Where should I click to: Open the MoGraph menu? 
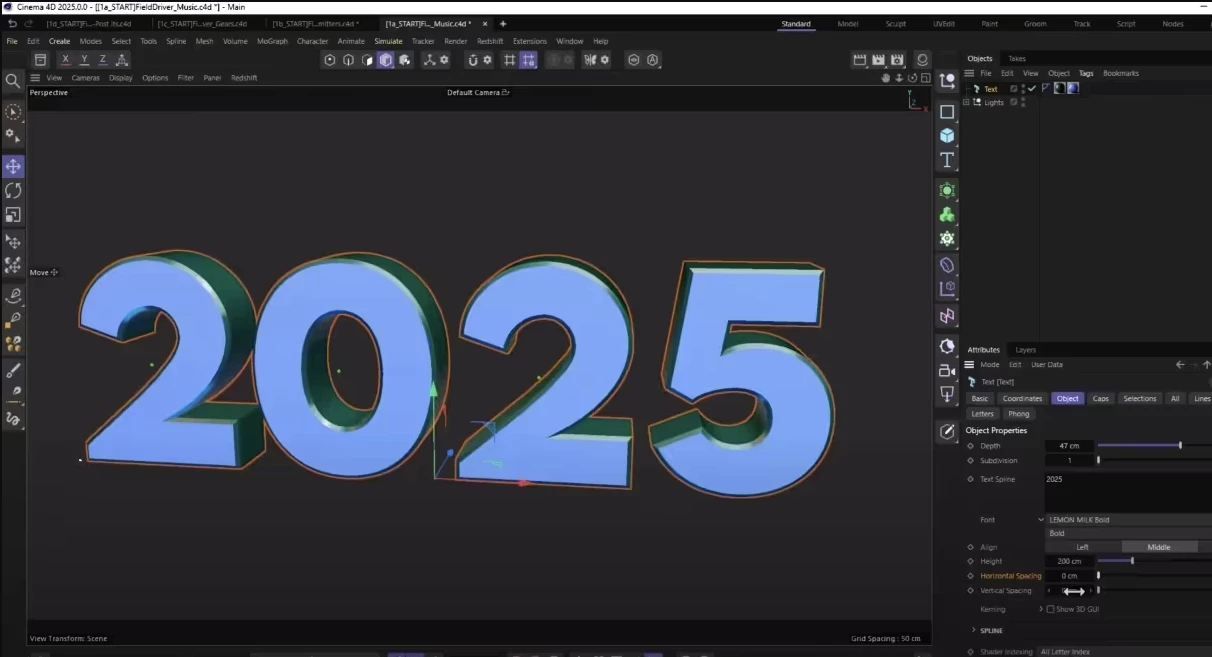(272, 41)
